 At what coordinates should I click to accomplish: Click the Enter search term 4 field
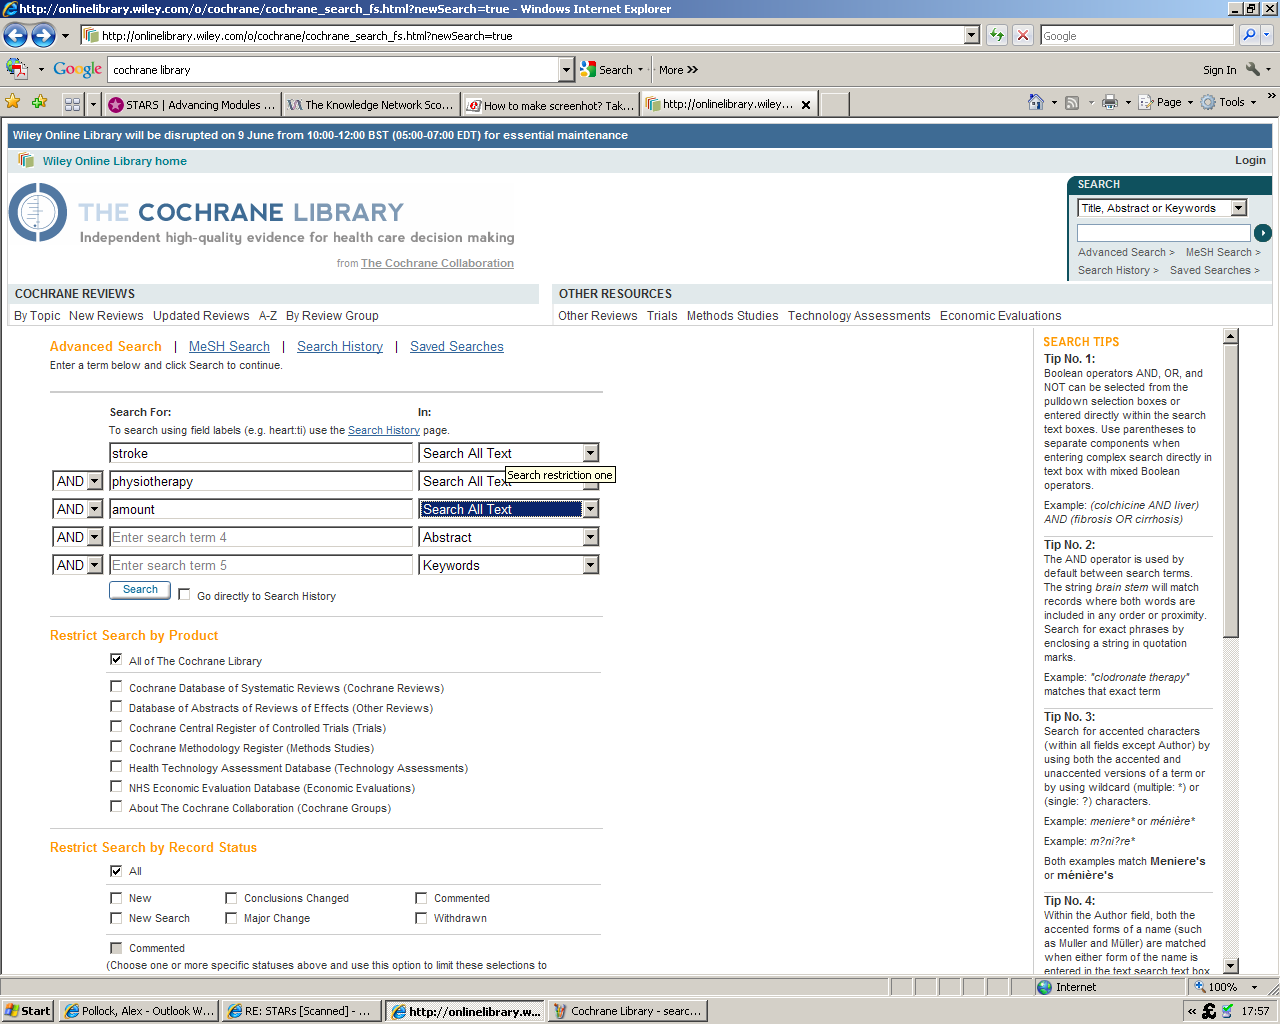pyautogui.click(x=261, y=537)
